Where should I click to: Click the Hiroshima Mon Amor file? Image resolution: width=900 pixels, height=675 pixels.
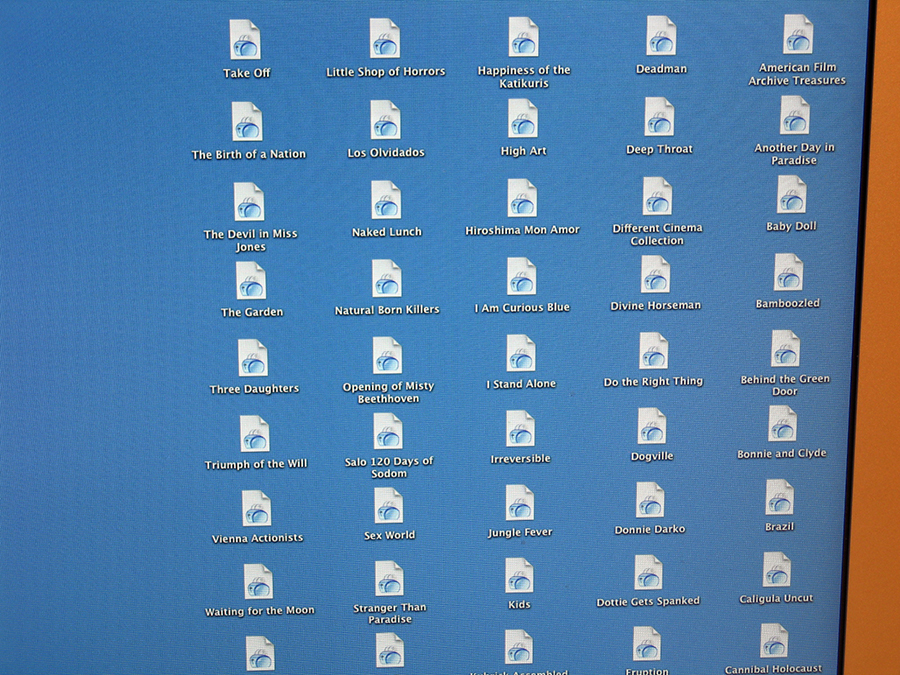tap(522, 199)
